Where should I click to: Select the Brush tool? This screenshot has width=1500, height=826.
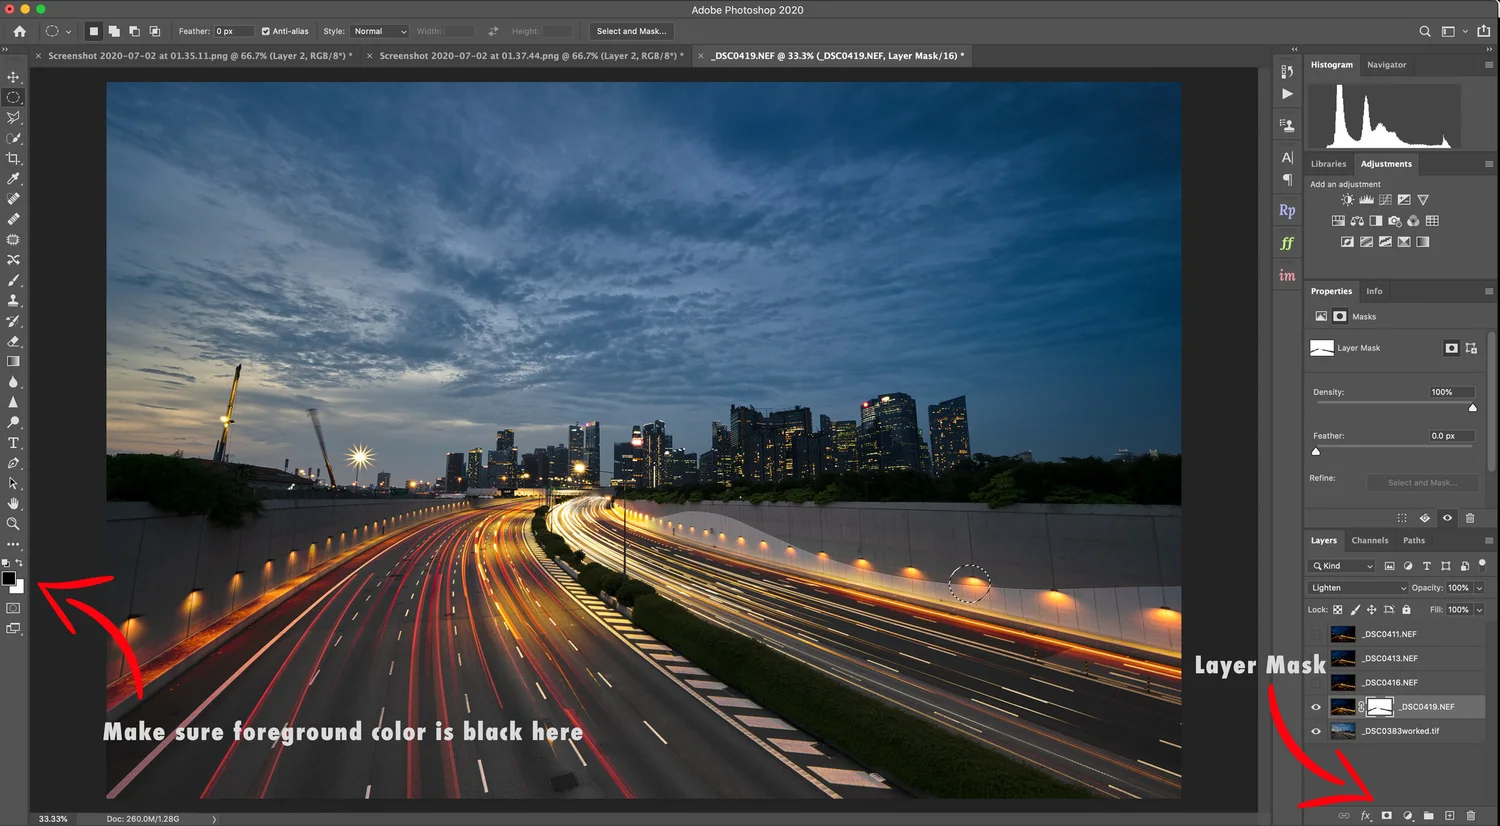click(x=13, y=280)
